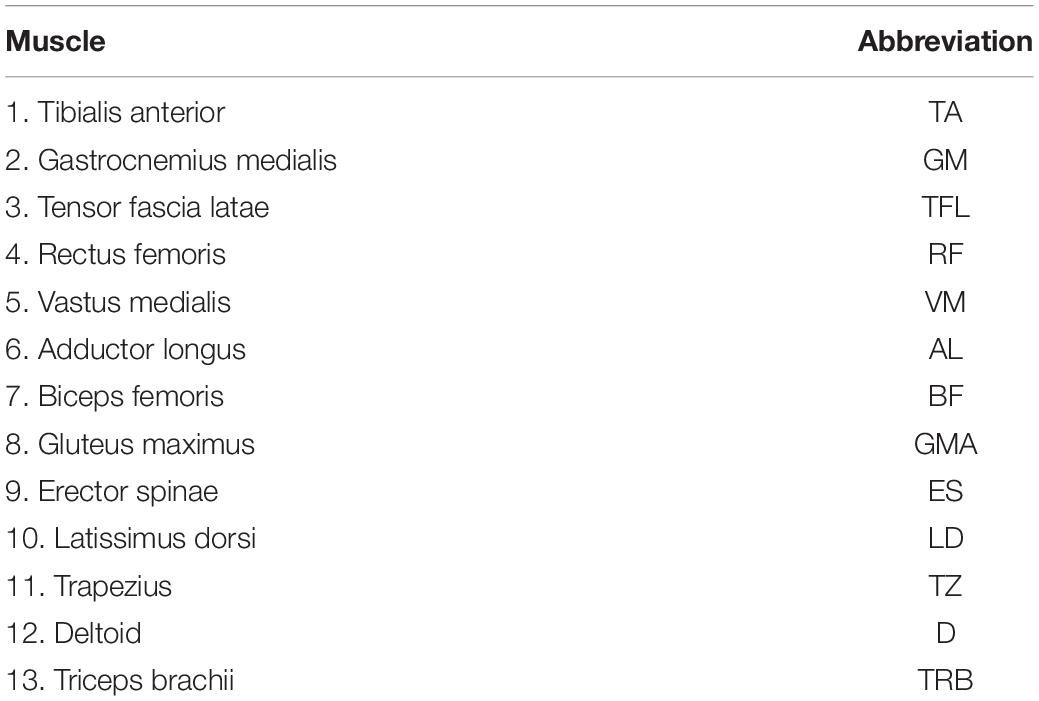The width and height of the screenshot is (1039, 701).
Task: Click the Muscle column header
Action: [56, 42]
